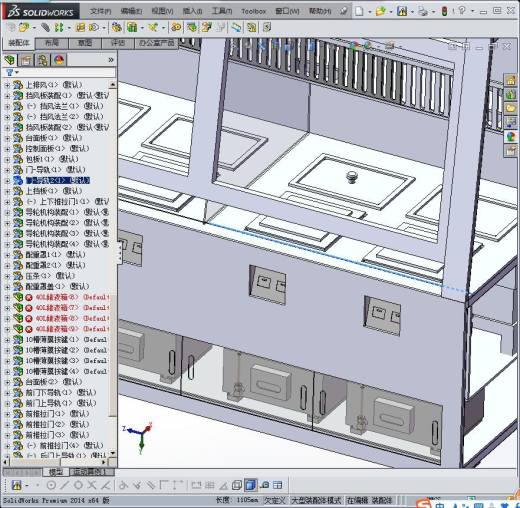Select the 控制面板<1> component in tree

[57, 149]
